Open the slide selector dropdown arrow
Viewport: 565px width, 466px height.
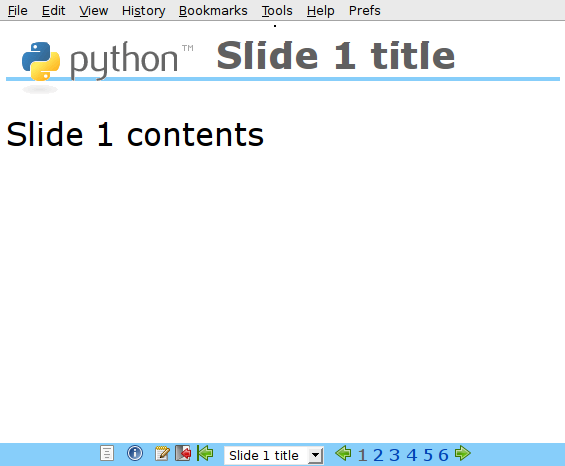click(x=316, y=456)
